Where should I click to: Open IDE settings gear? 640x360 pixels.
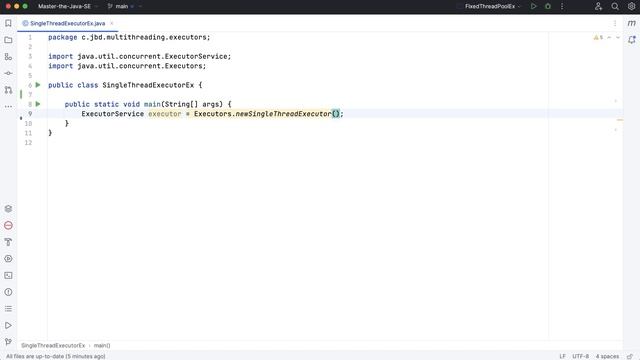click(631, 6)
